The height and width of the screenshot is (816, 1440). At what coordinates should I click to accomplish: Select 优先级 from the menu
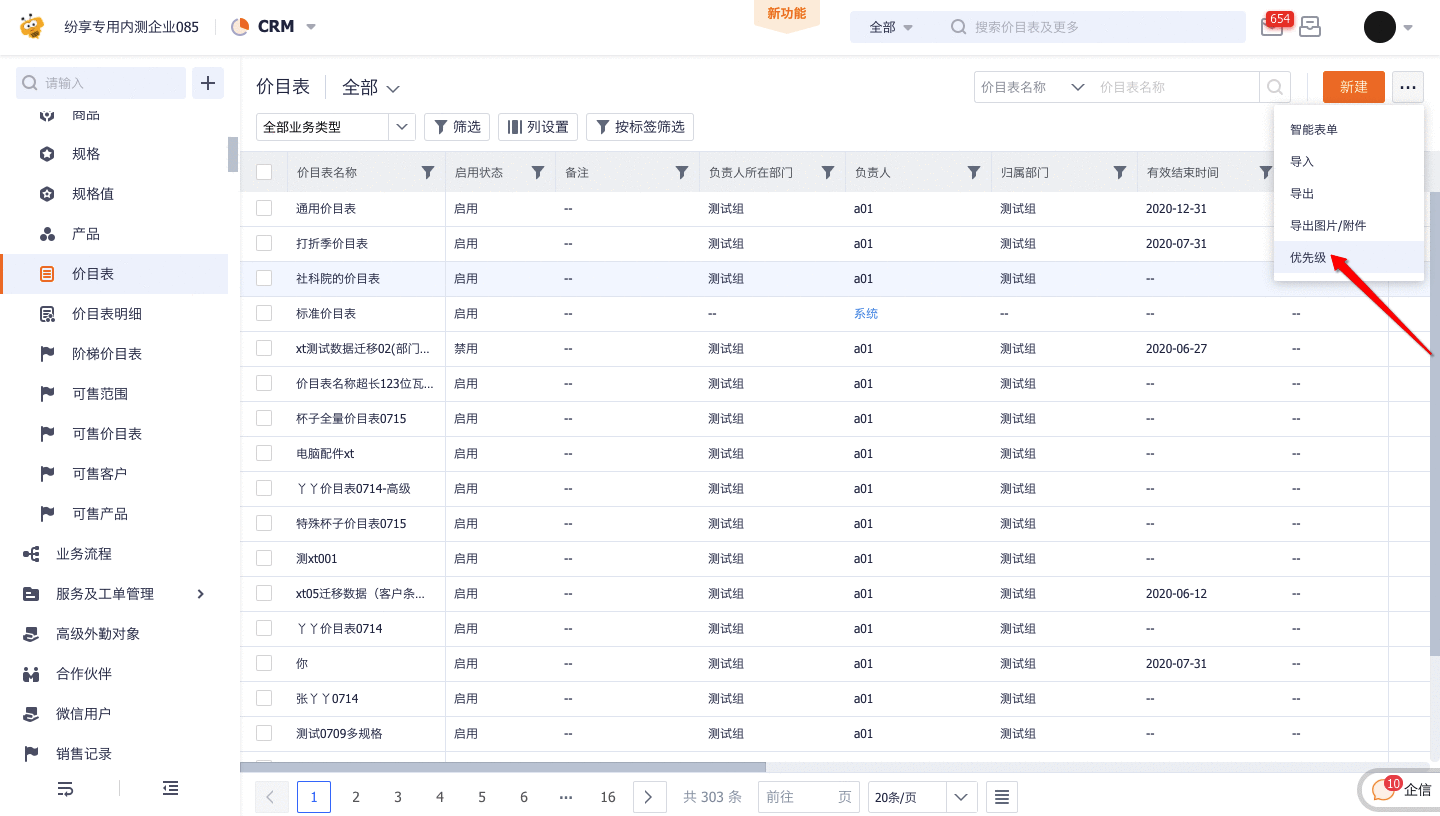[1348, 257]
